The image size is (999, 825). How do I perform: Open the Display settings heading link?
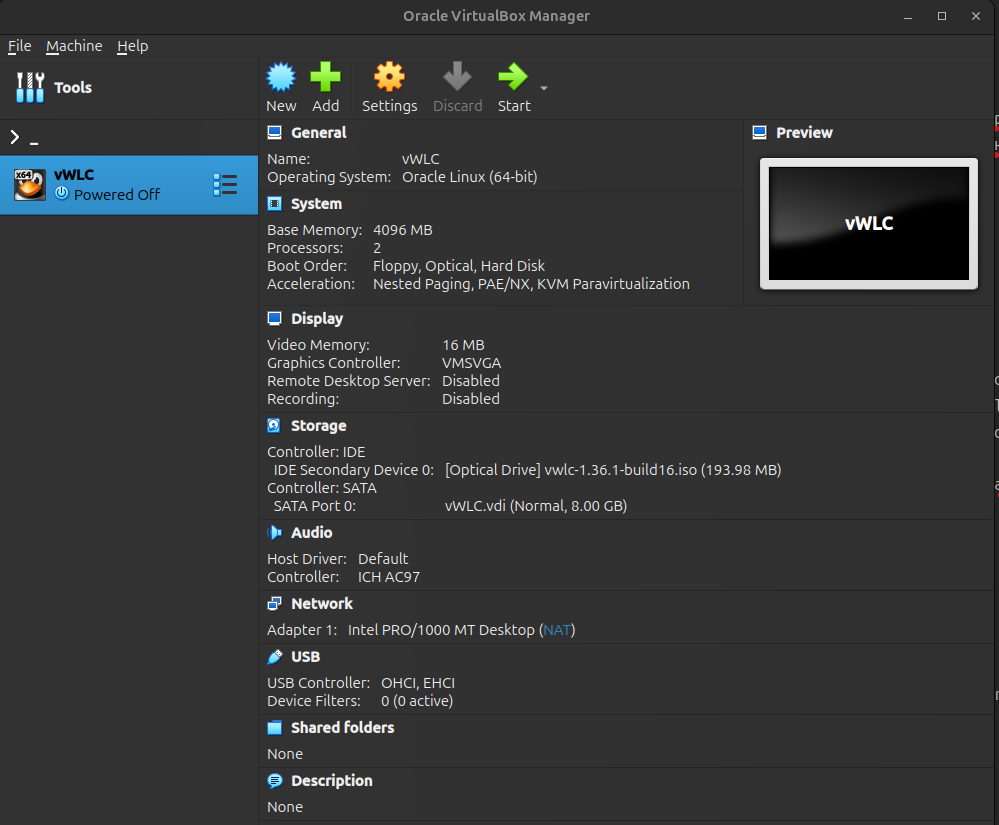pyautogui.click(x=317, y=319)
